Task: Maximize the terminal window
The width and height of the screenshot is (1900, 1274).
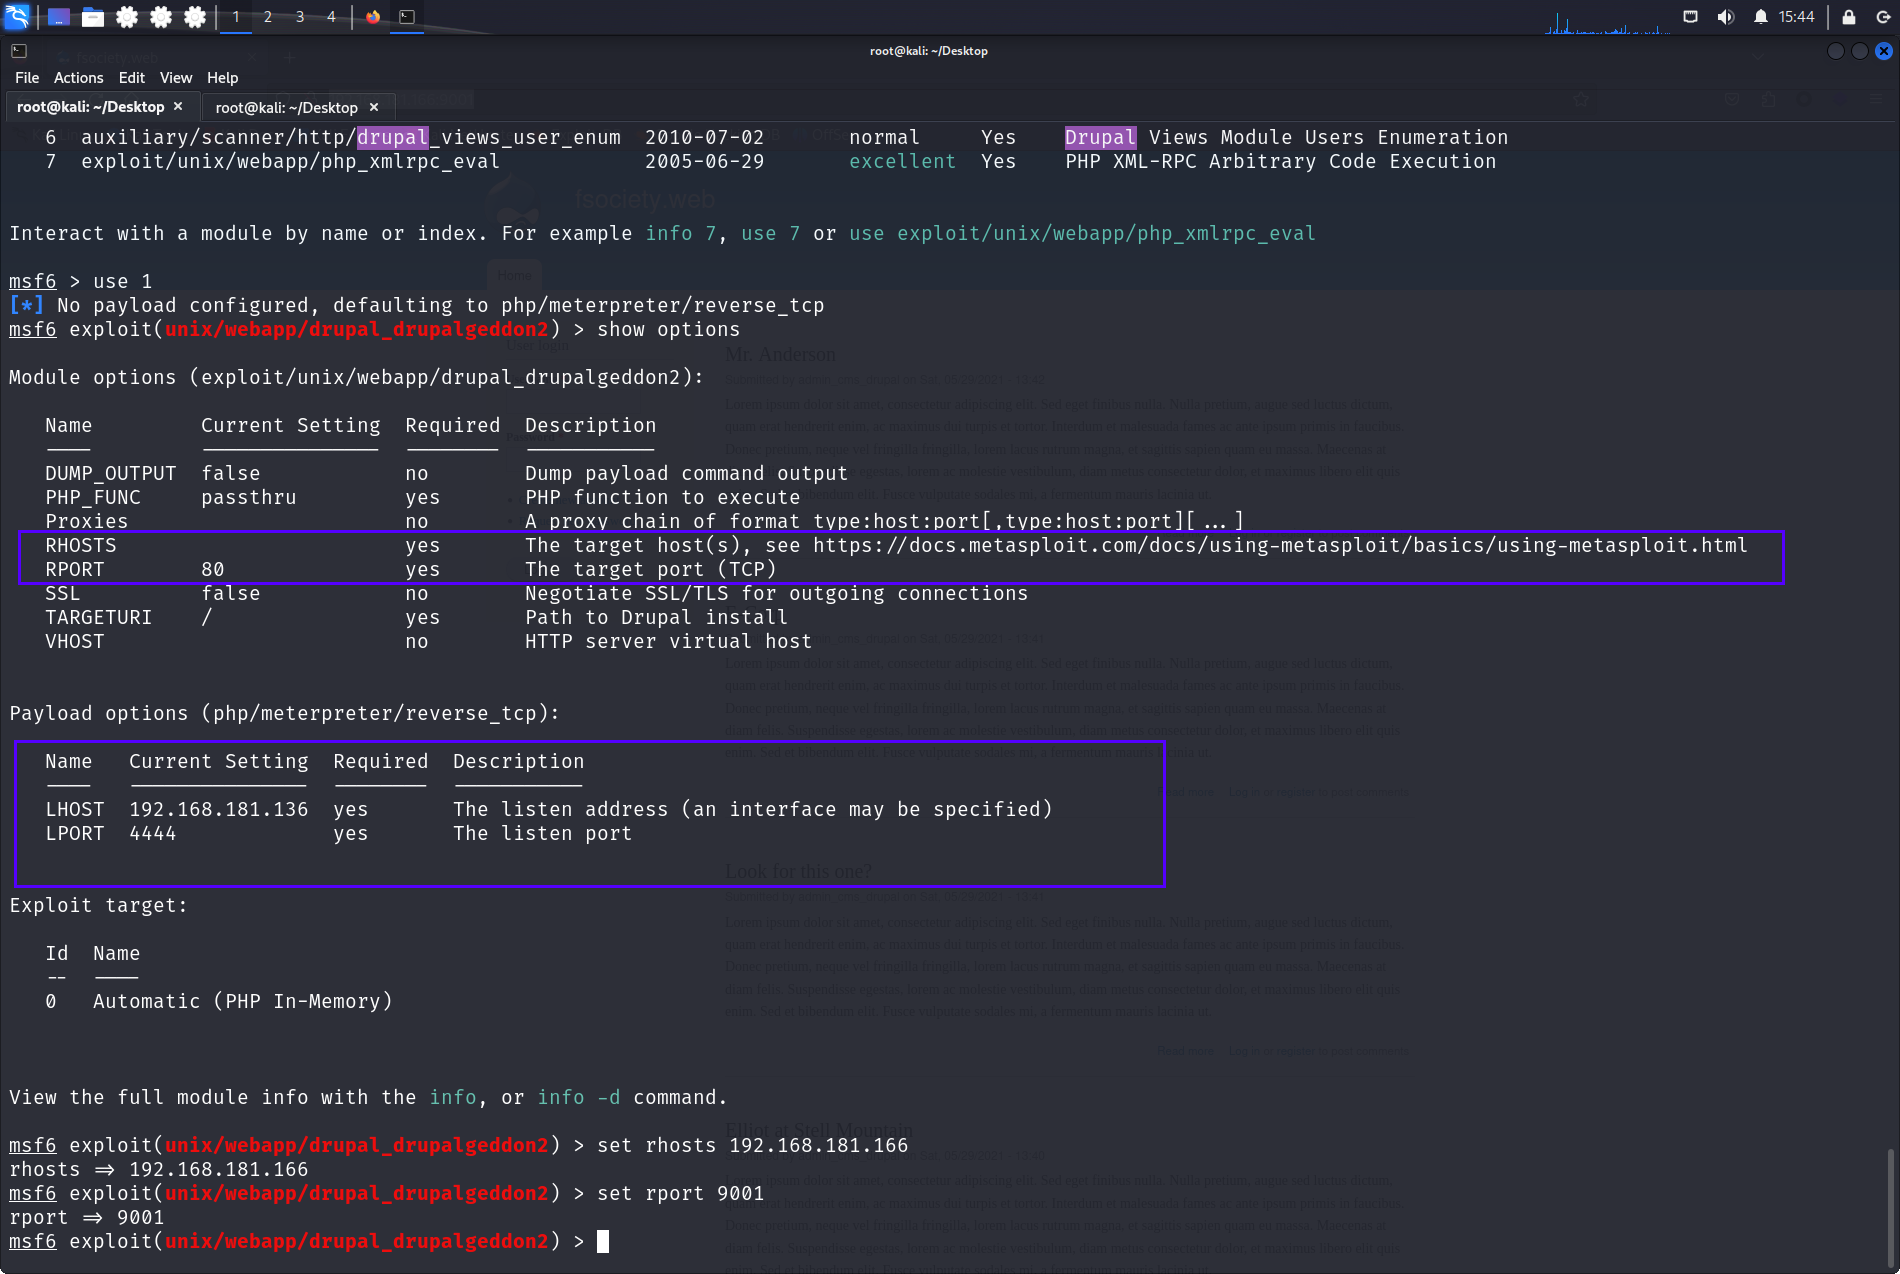Action: 1859,51
